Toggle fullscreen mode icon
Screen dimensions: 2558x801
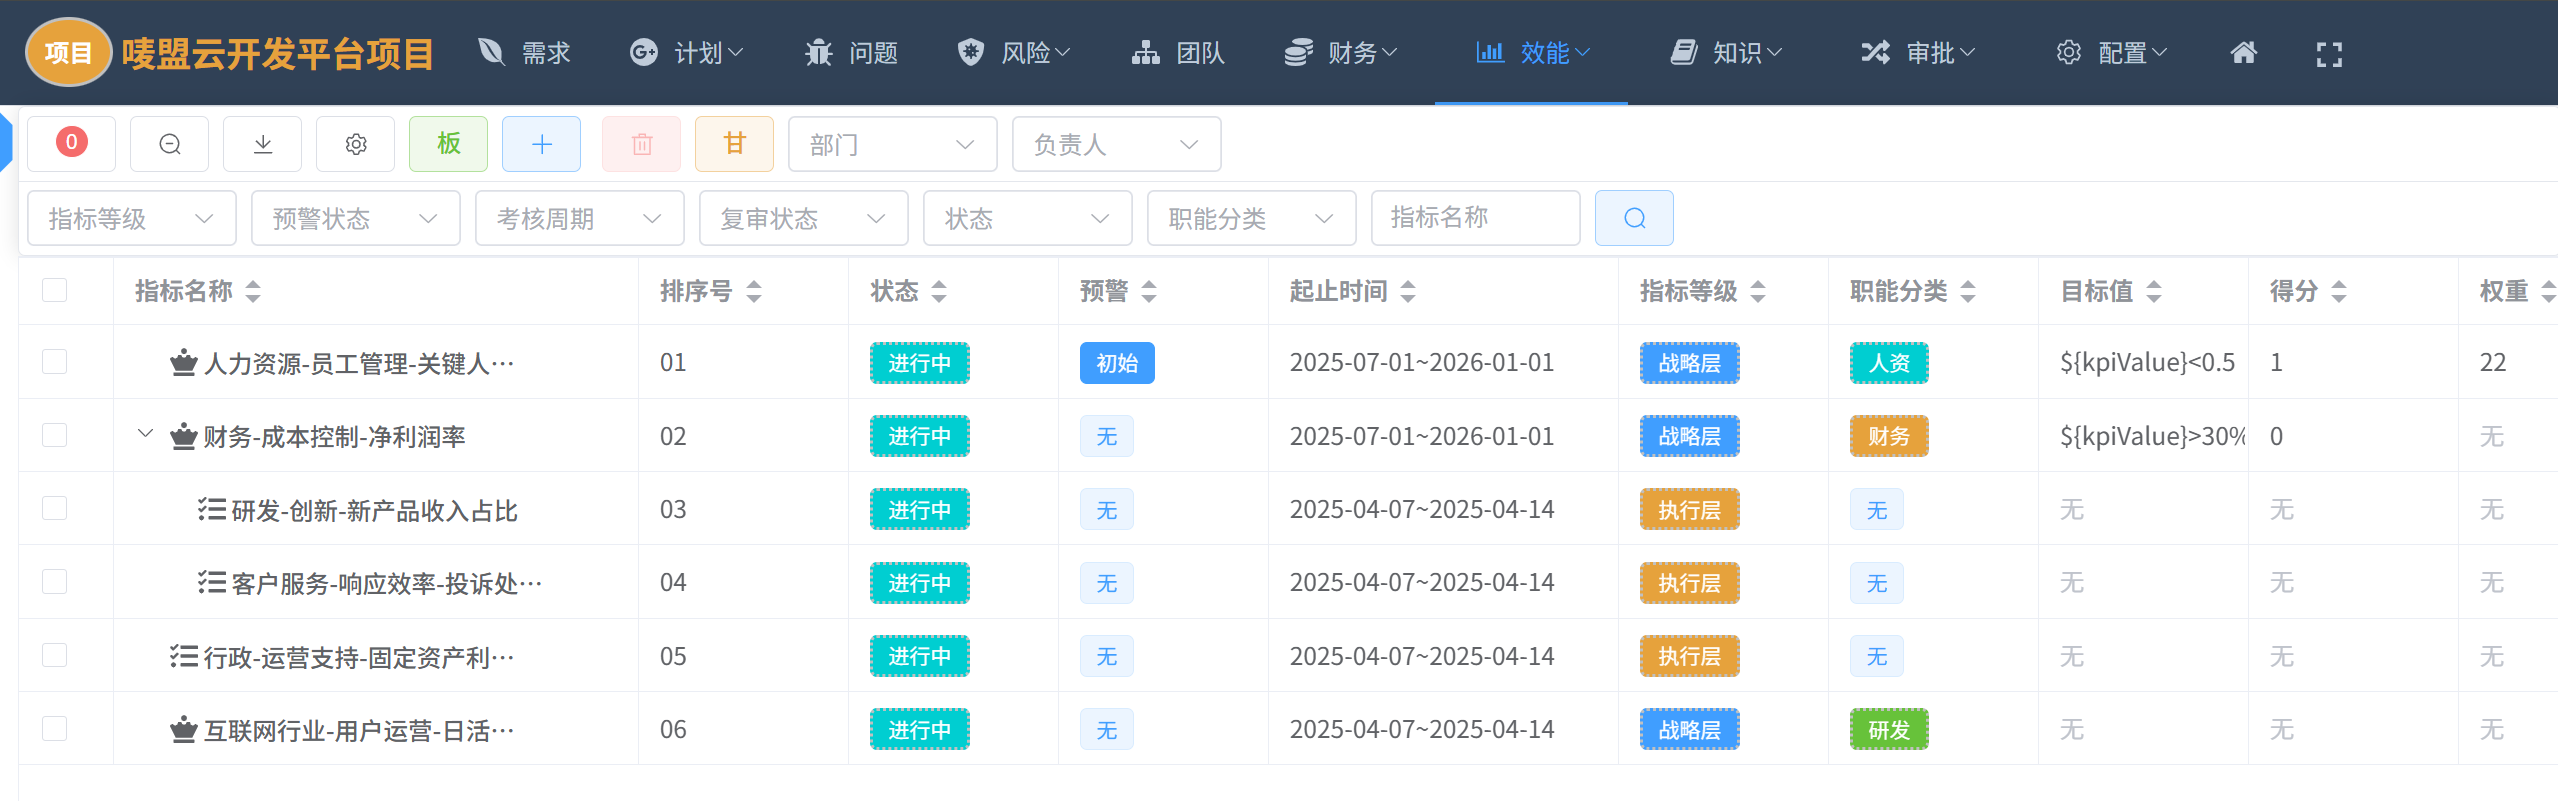click(2328, 54)
